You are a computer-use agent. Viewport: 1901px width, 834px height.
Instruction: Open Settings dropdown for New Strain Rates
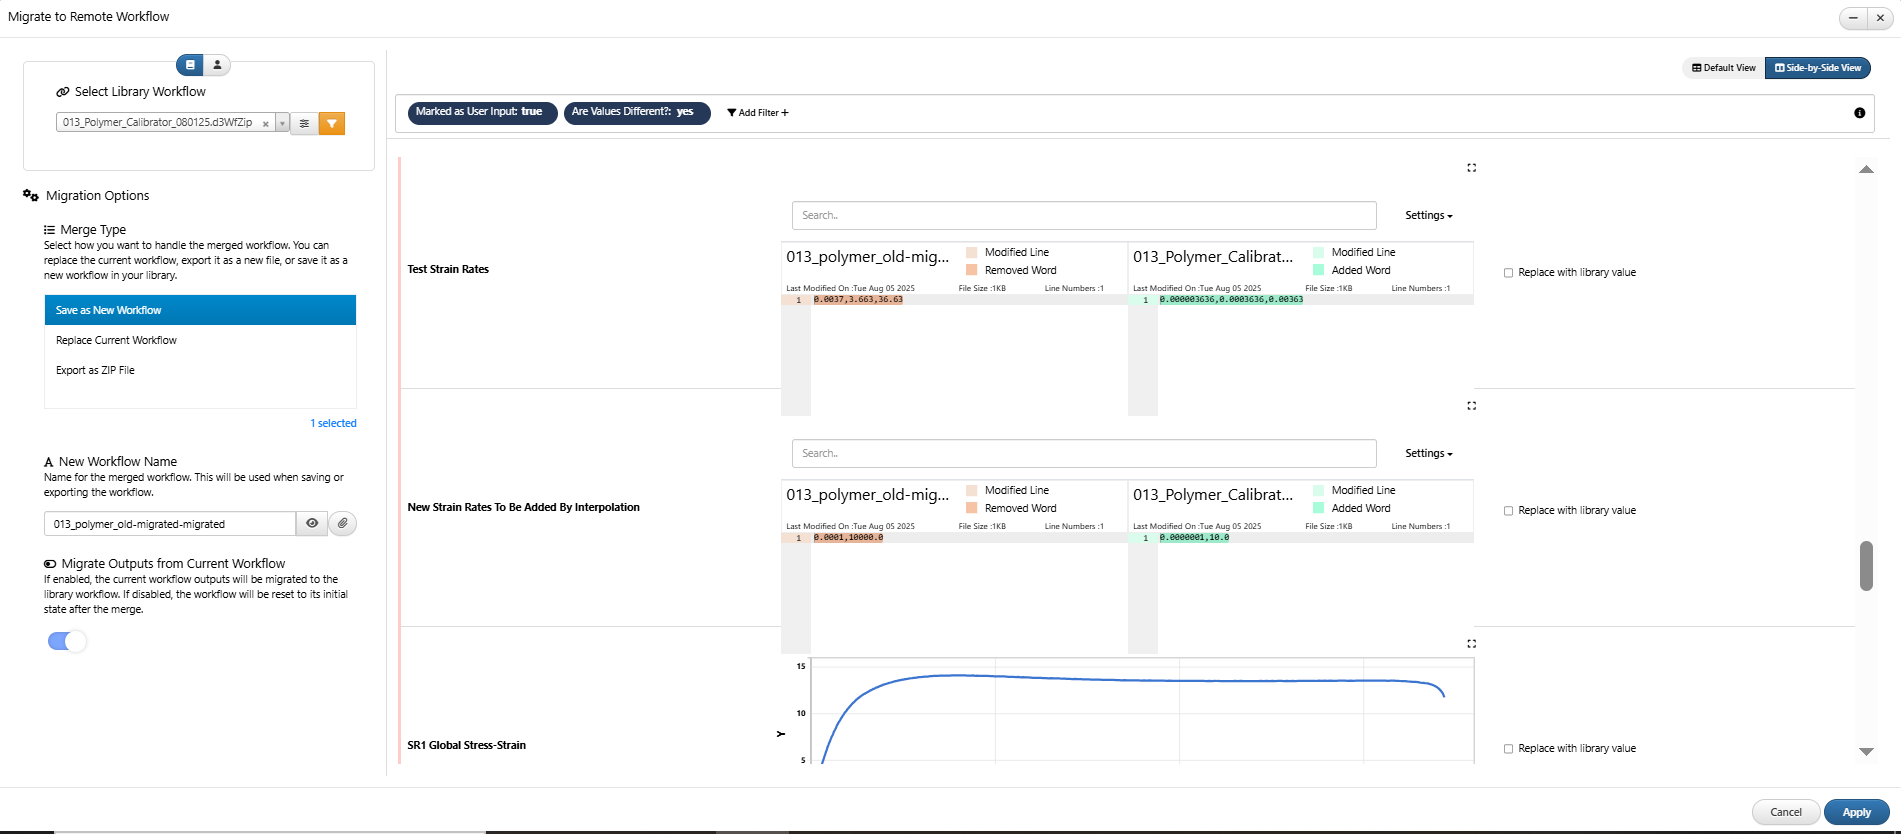pyautogui.click(x=1428, y=453)
